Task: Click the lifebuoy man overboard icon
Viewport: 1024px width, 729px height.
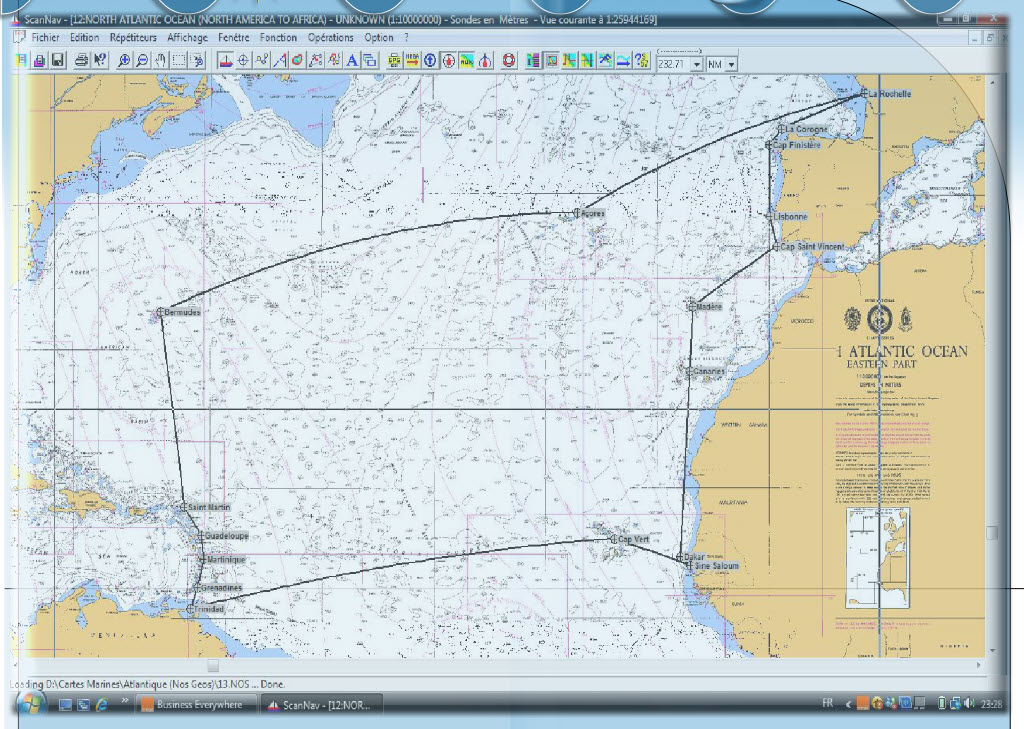Action: pyautogui.click(x=508, y=60)
